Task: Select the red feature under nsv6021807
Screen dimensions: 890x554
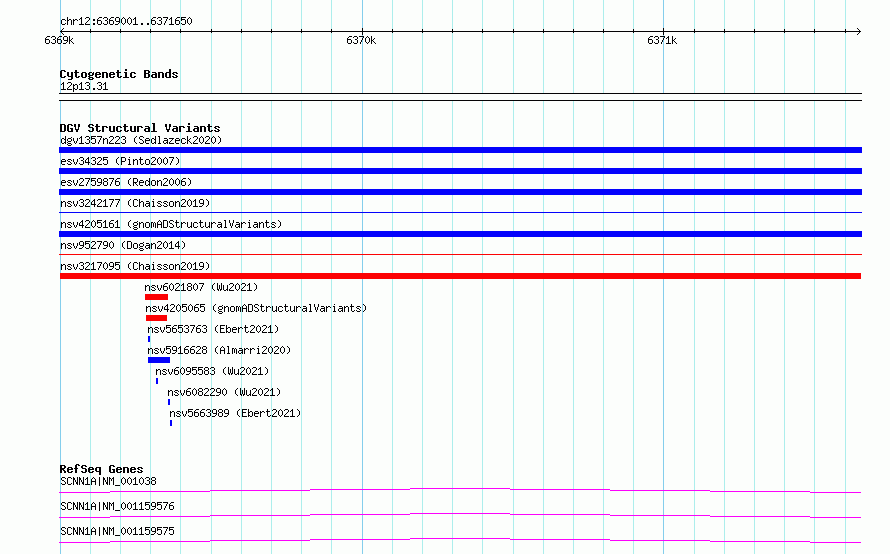Action: coord(156,297)
